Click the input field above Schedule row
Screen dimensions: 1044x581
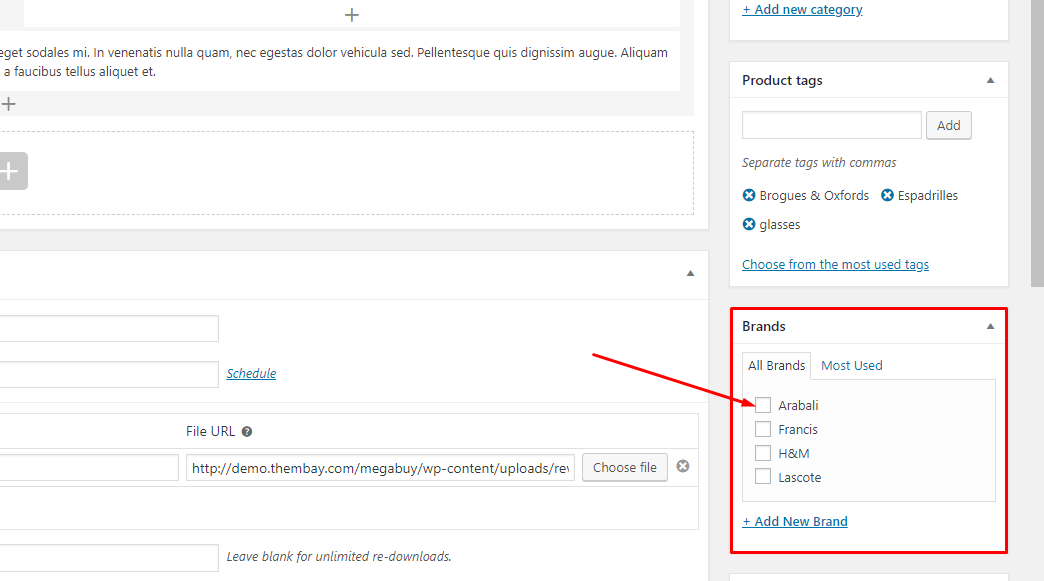(109, 328)
